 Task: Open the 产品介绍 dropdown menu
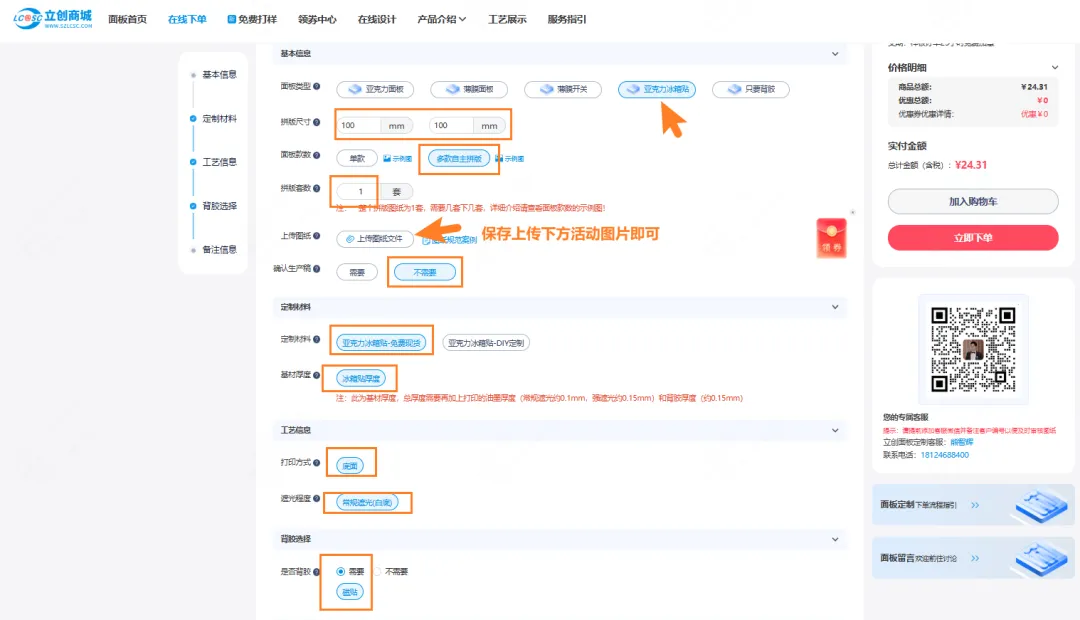point(441,19)
